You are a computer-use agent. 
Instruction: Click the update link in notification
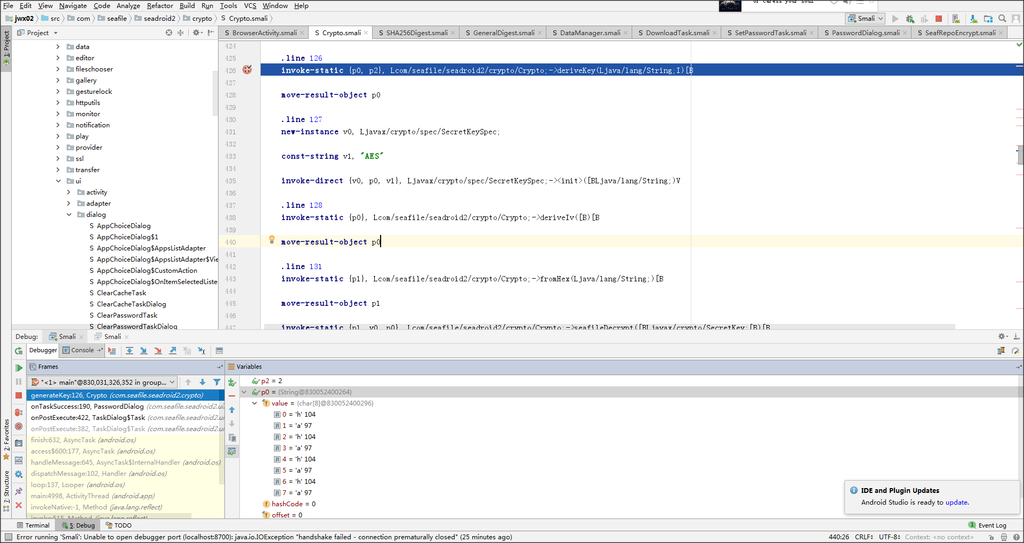click(956, 502)
